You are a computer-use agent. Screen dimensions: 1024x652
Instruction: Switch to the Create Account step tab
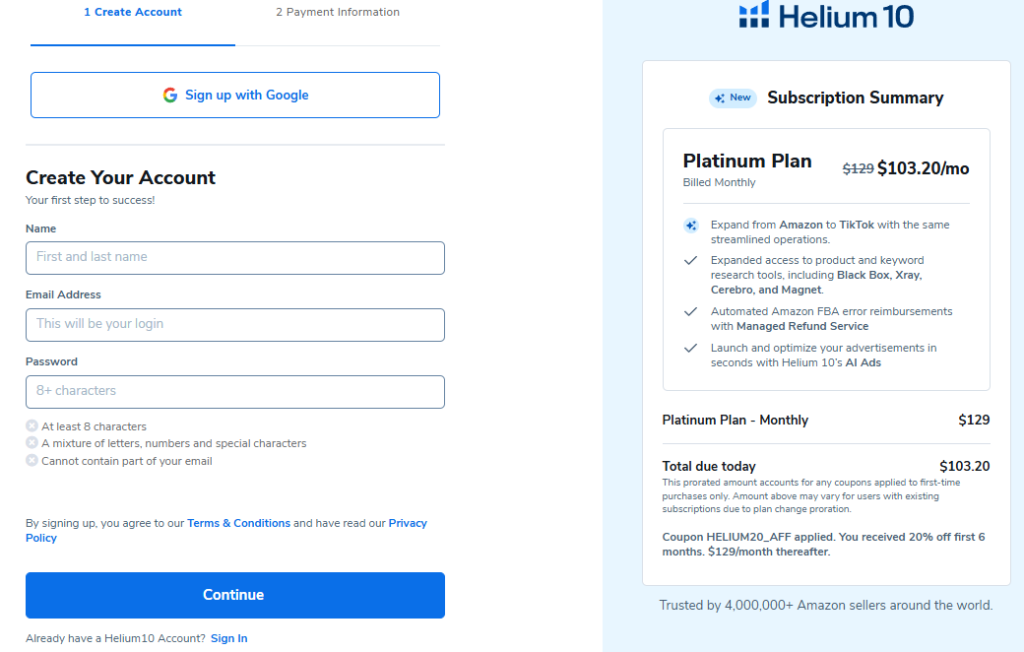point(133,13)
